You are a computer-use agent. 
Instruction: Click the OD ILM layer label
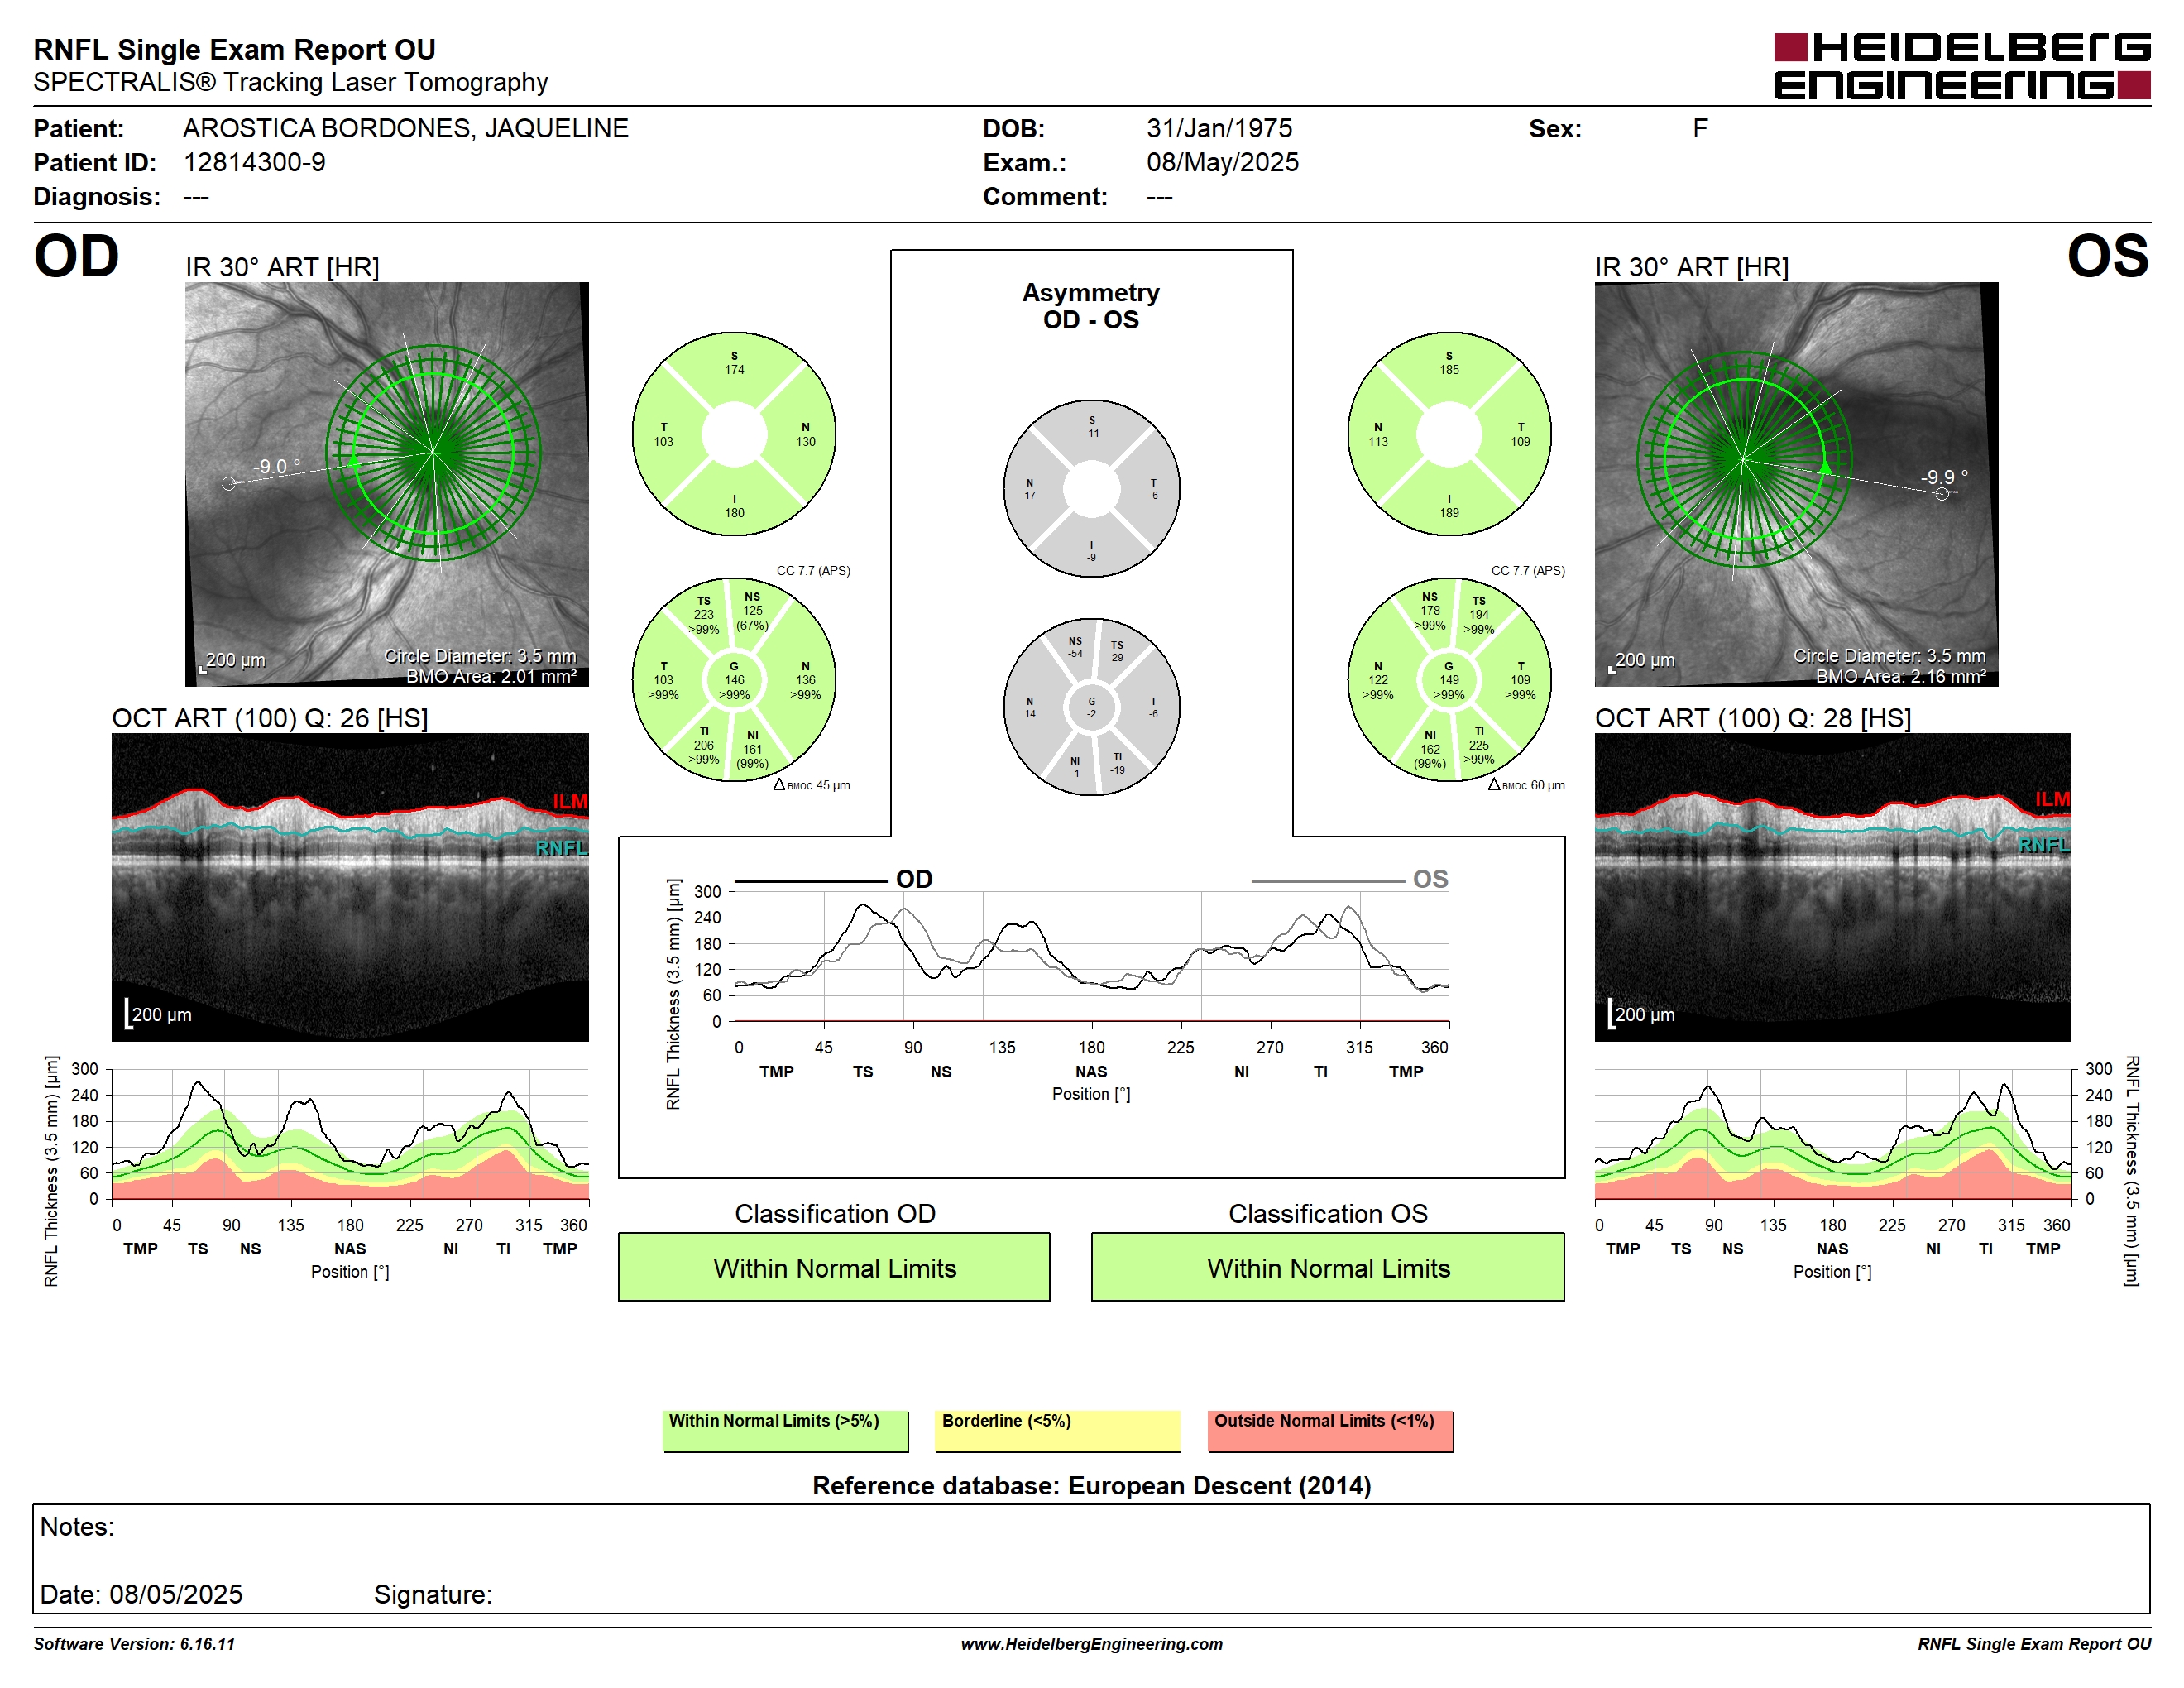pos(570,802)
